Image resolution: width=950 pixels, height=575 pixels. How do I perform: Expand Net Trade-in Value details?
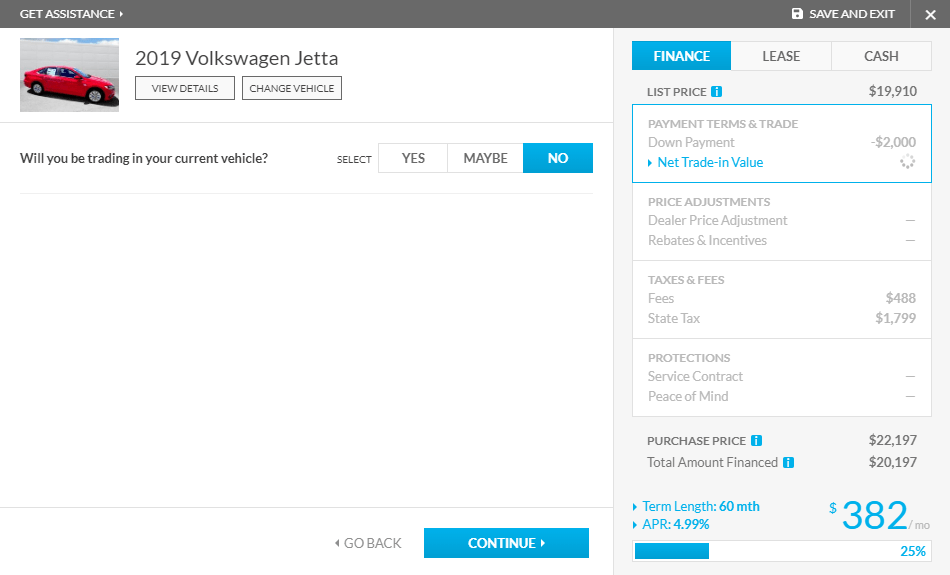click(705, 162)
